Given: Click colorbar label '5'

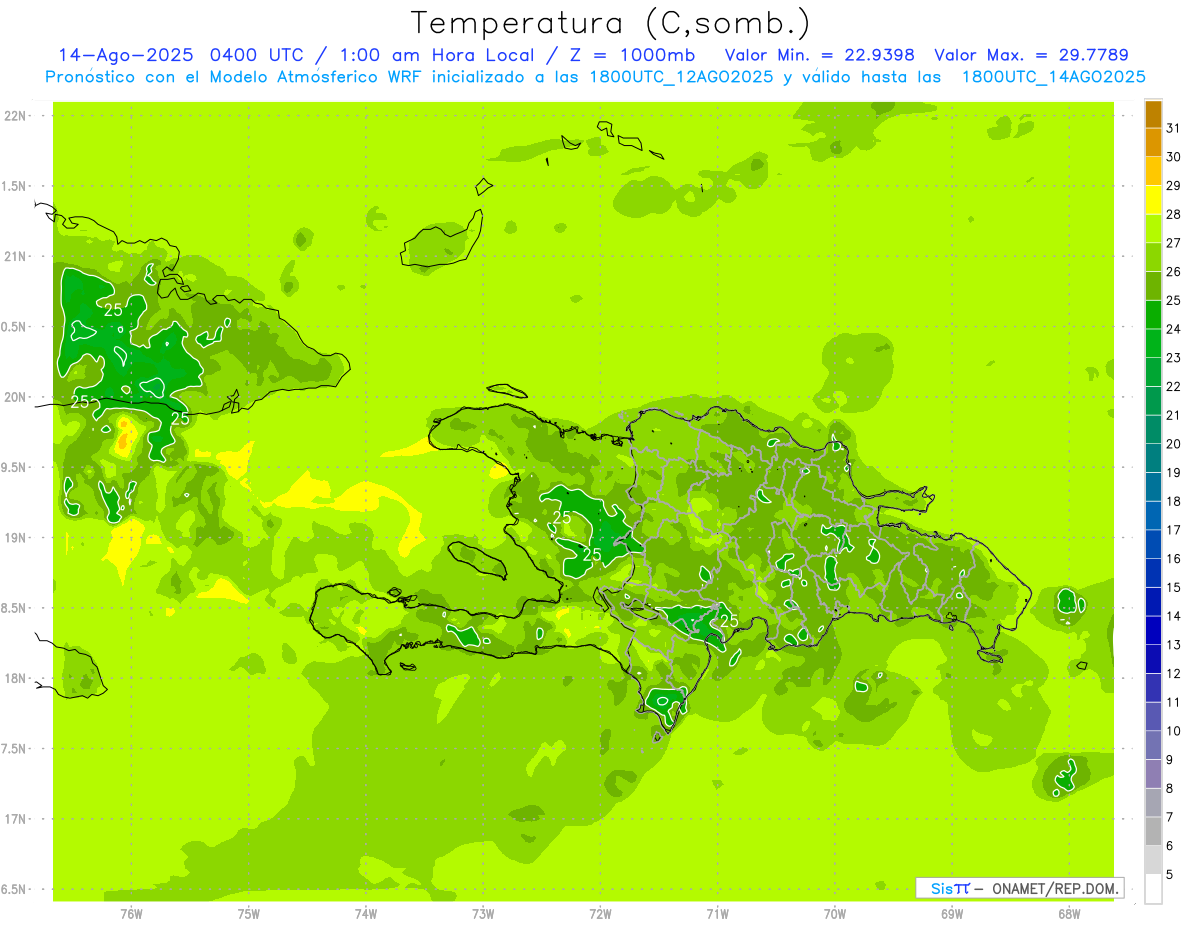Looking at the screenshot, I should 1170,875.
